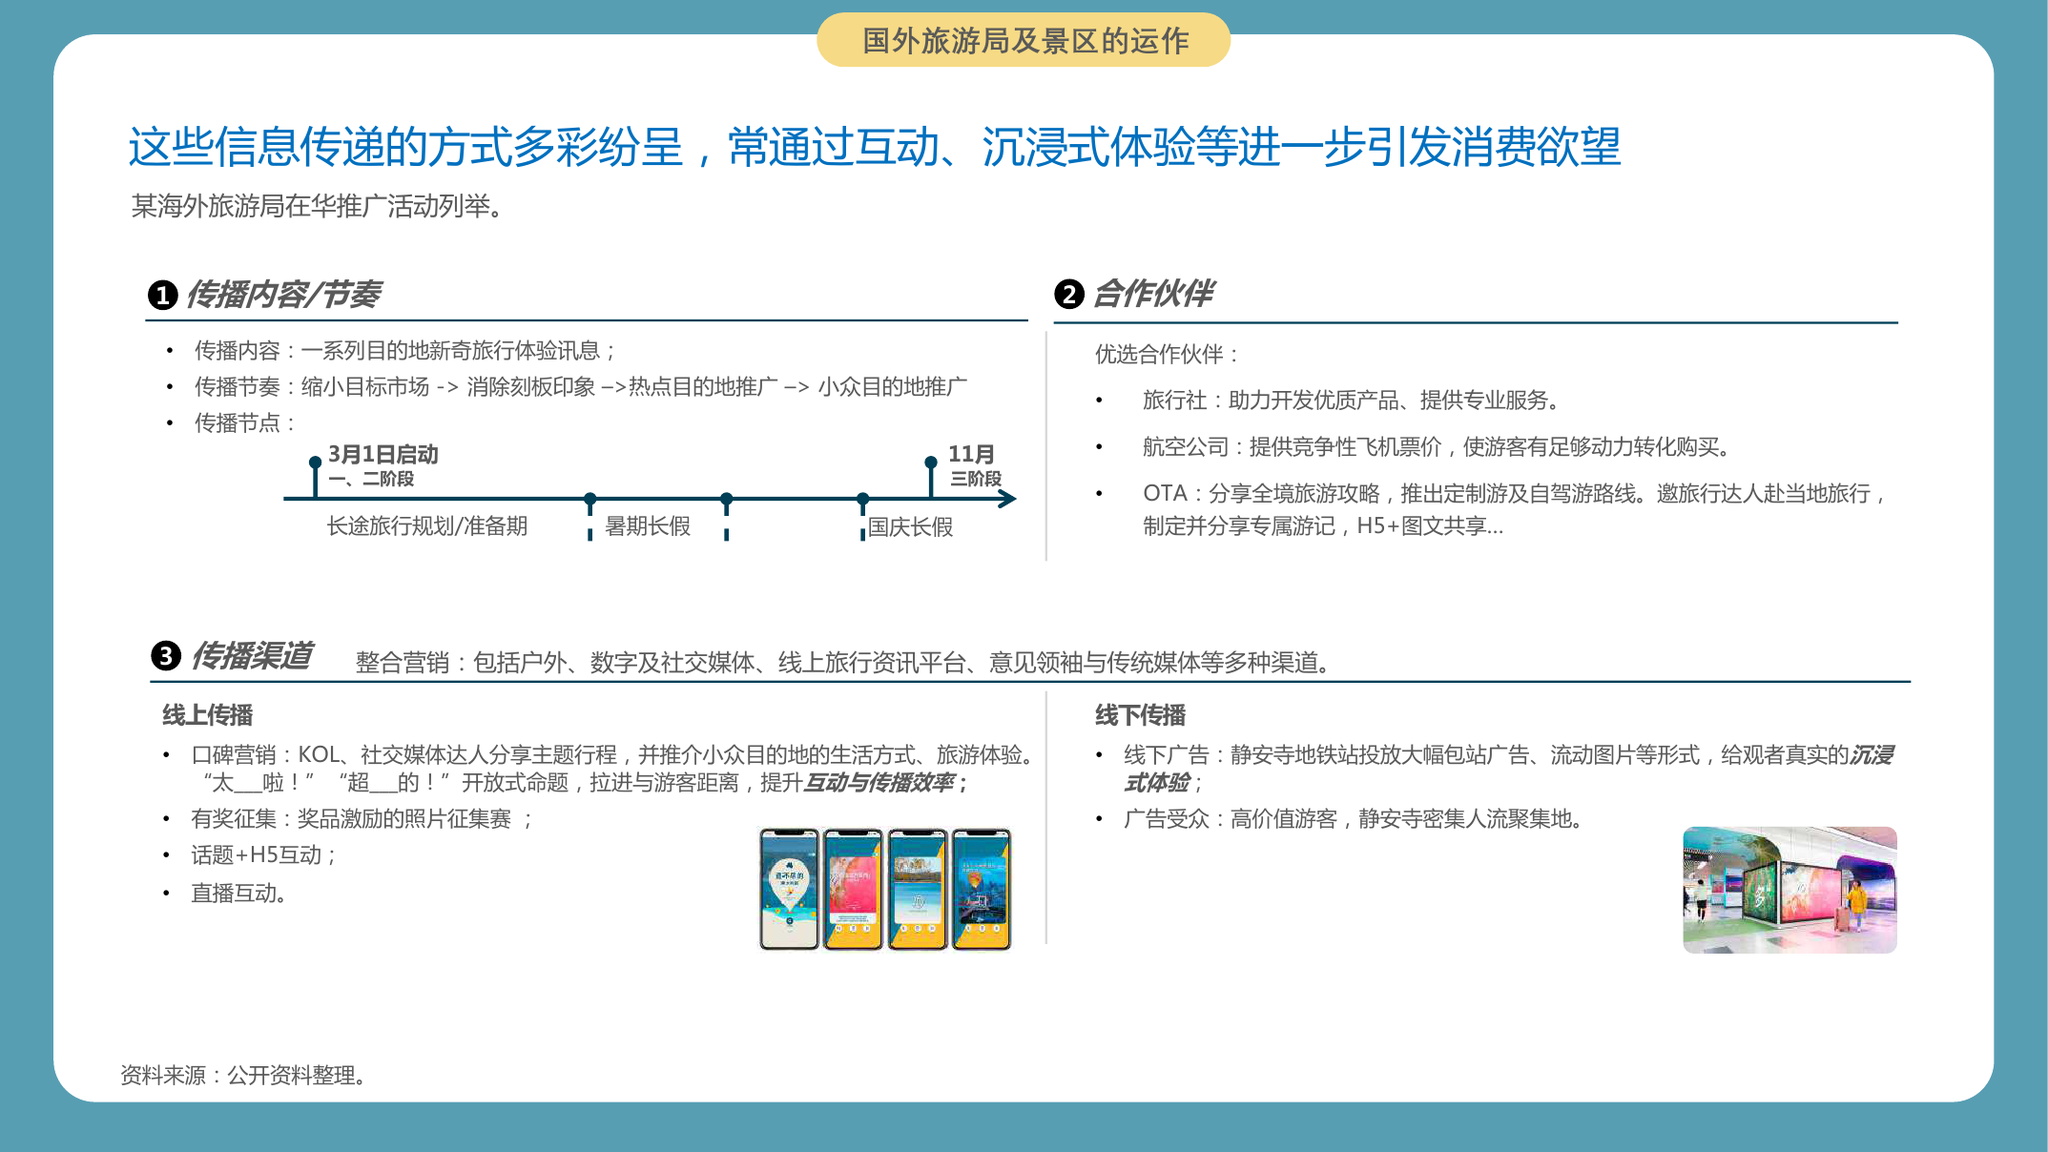
Task: Click the subtitle 某海外旅游局在华推广活动列举。
Action: tap(317, 206)
